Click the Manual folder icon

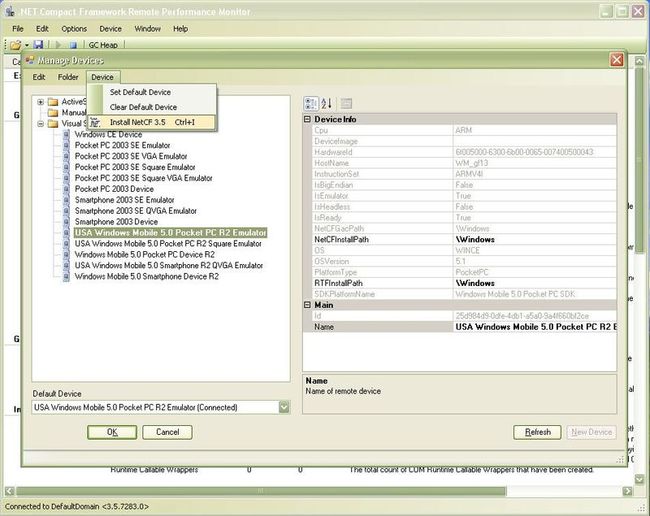pos(53,112)
